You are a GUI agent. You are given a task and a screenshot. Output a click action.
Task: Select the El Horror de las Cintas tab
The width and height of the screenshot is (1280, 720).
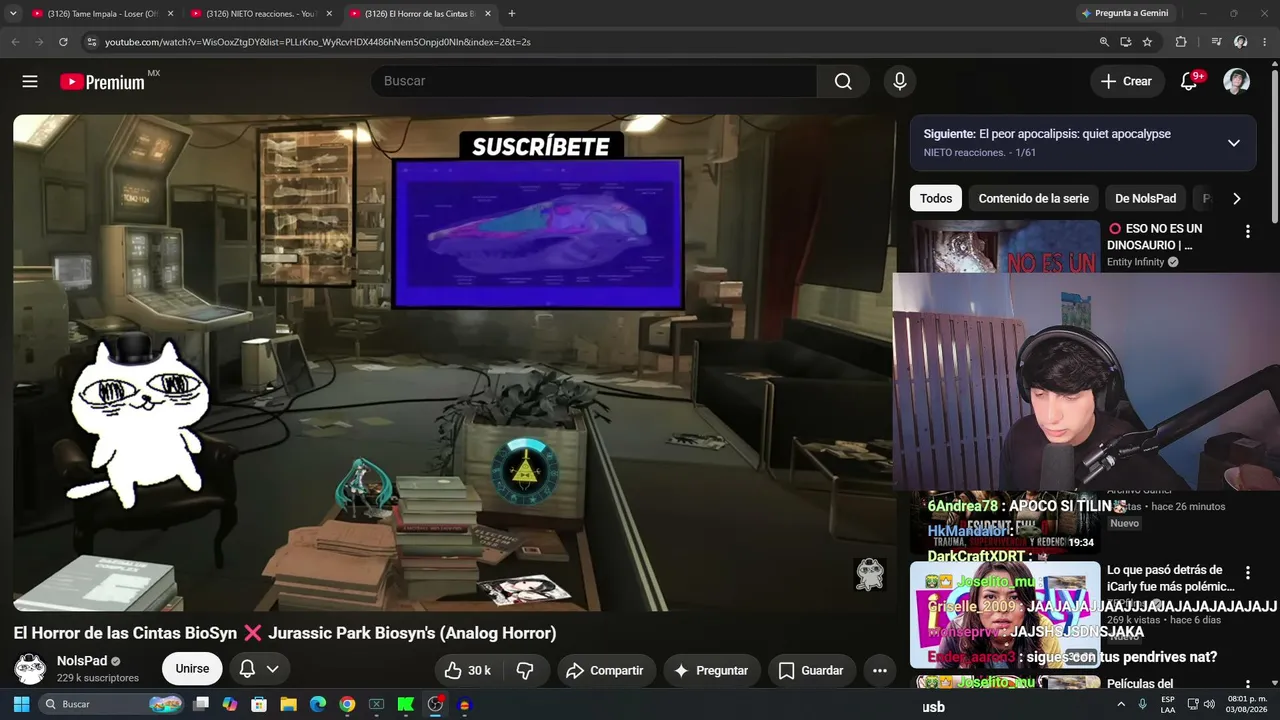[x=421, y=14]
